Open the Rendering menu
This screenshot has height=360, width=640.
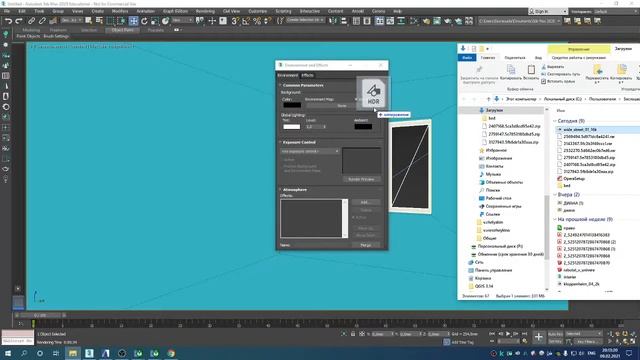point(205,11)
